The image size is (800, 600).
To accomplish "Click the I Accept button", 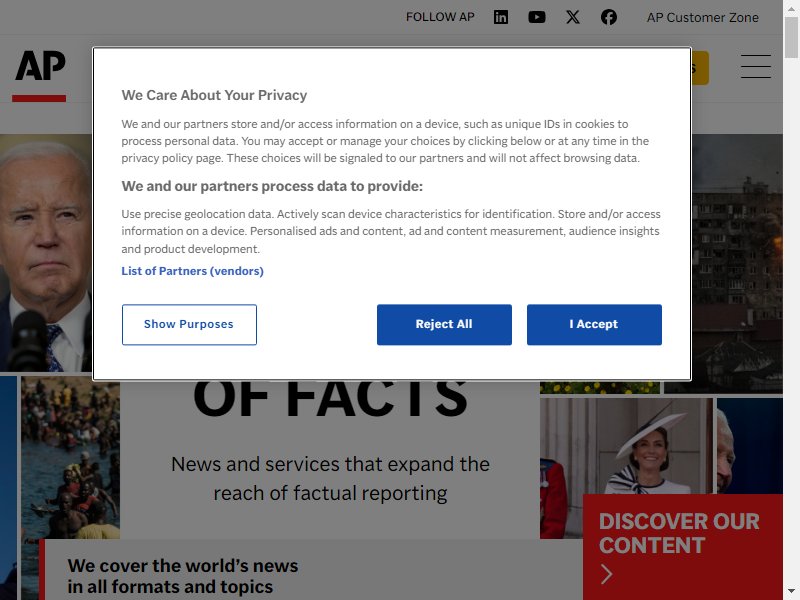I will (x=594, y=324).
